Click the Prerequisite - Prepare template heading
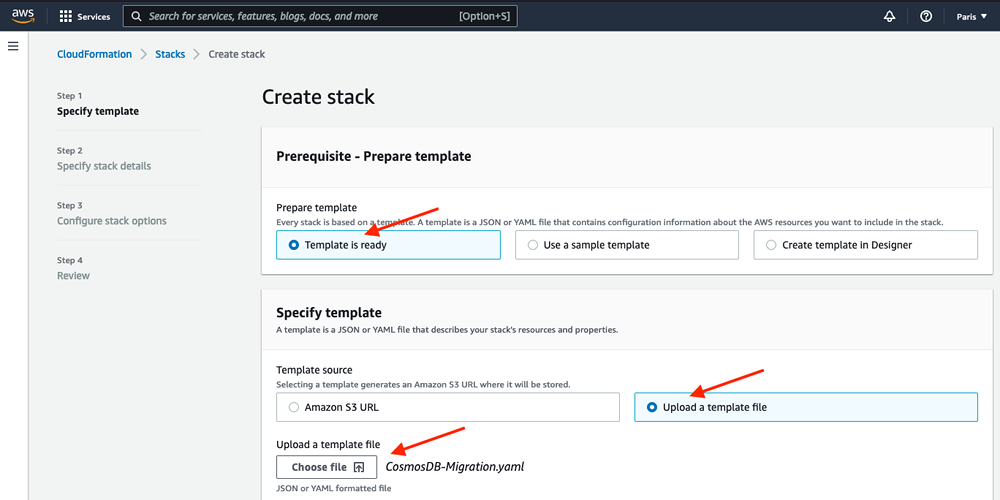The width and height of the screenshot is (1000, 500). pos(374,156)
